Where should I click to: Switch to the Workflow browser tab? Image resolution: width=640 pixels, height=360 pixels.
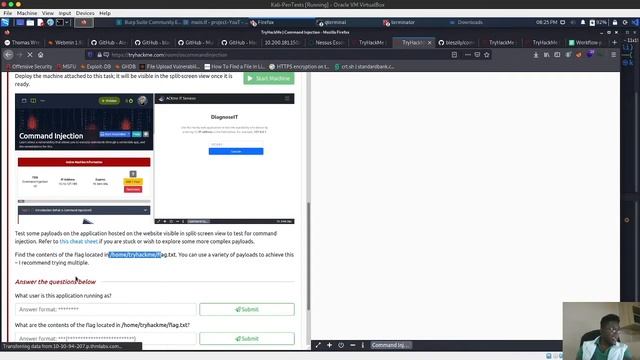586,42
